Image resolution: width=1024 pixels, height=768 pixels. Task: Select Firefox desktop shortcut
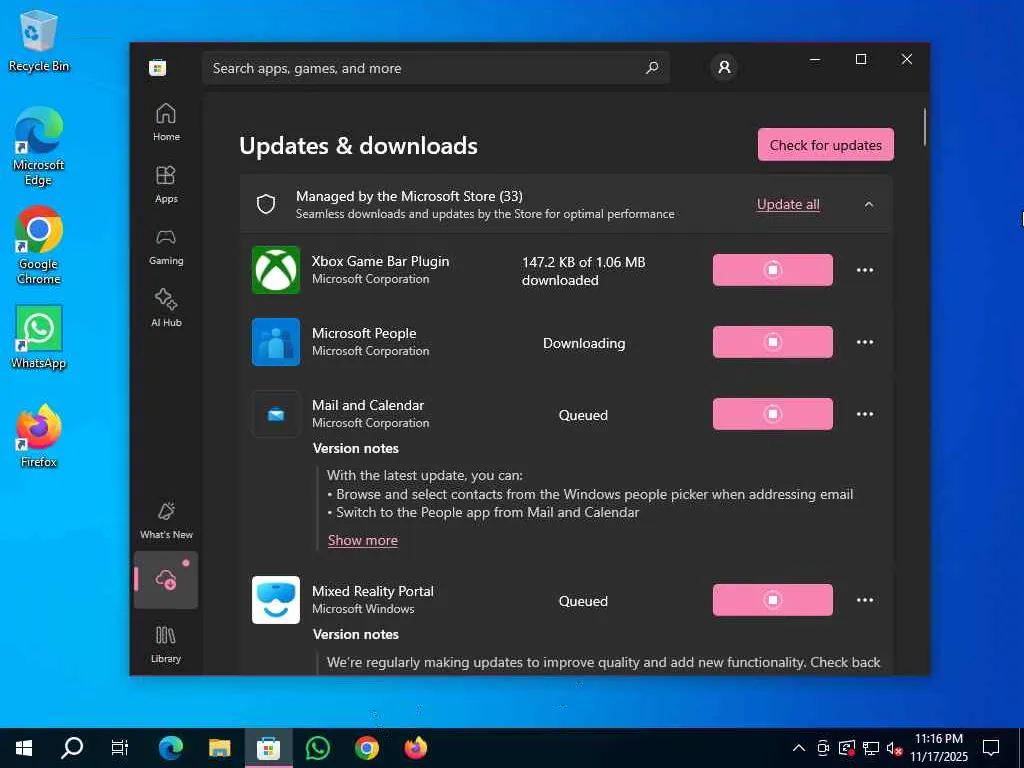[39, 436]
